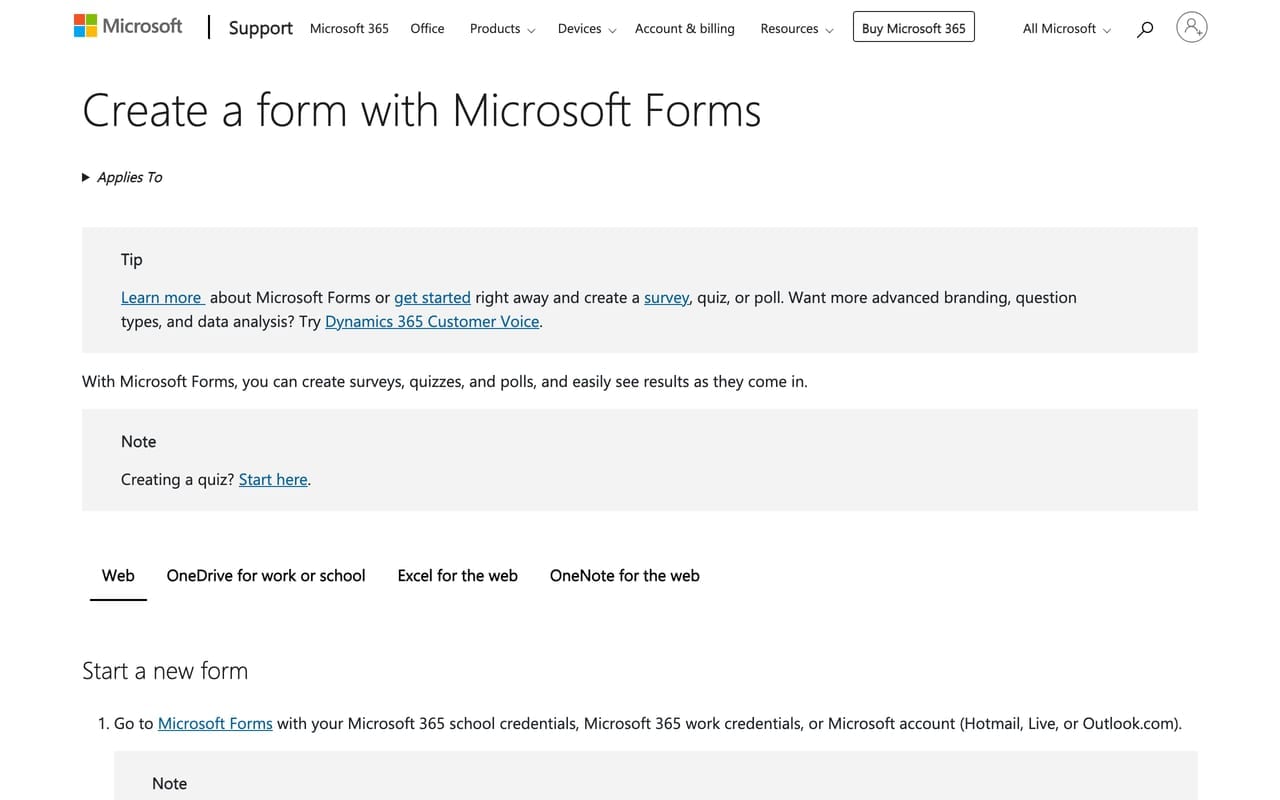Click the page title Create a form with Microsoft Forms
The height and width of the screenshot is (800, 1280).
tap(421, 110)
